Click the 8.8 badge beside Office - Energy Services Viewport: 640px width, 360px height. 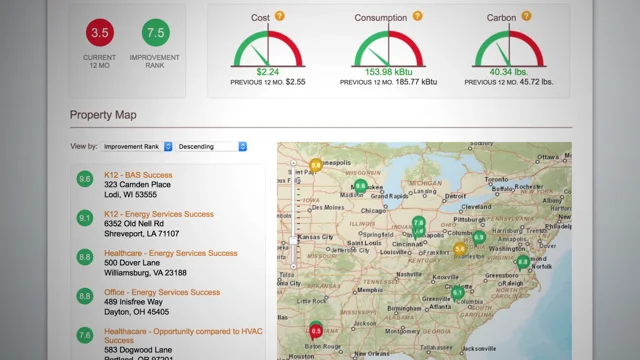click(85, 296)
